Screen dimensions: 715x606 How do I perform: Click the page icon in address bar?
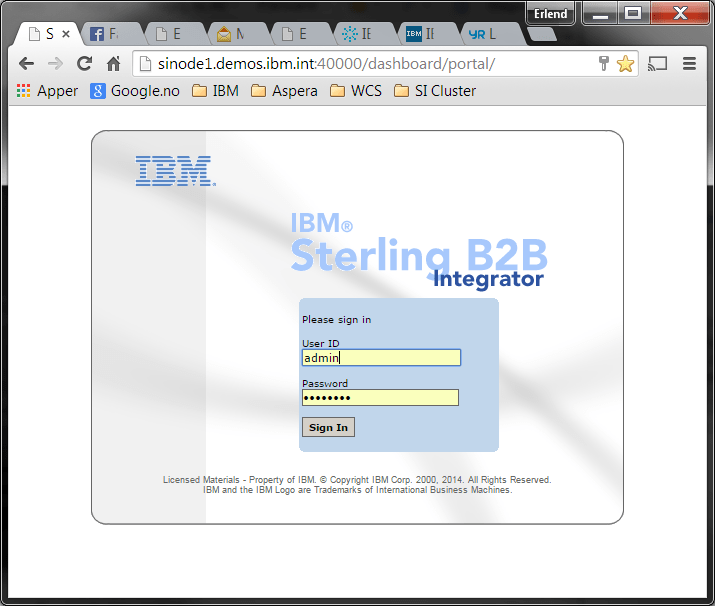[145, 63]
